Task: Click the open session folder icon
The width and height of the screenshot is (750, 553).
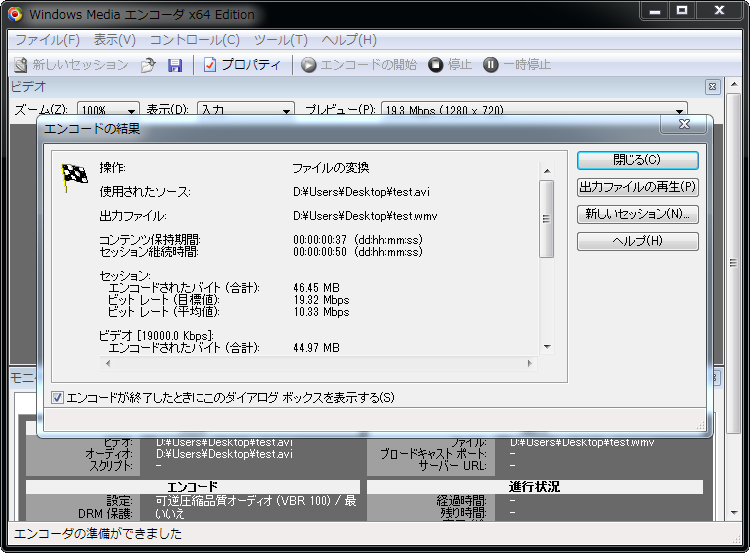Action: click(x=148, y=65)
